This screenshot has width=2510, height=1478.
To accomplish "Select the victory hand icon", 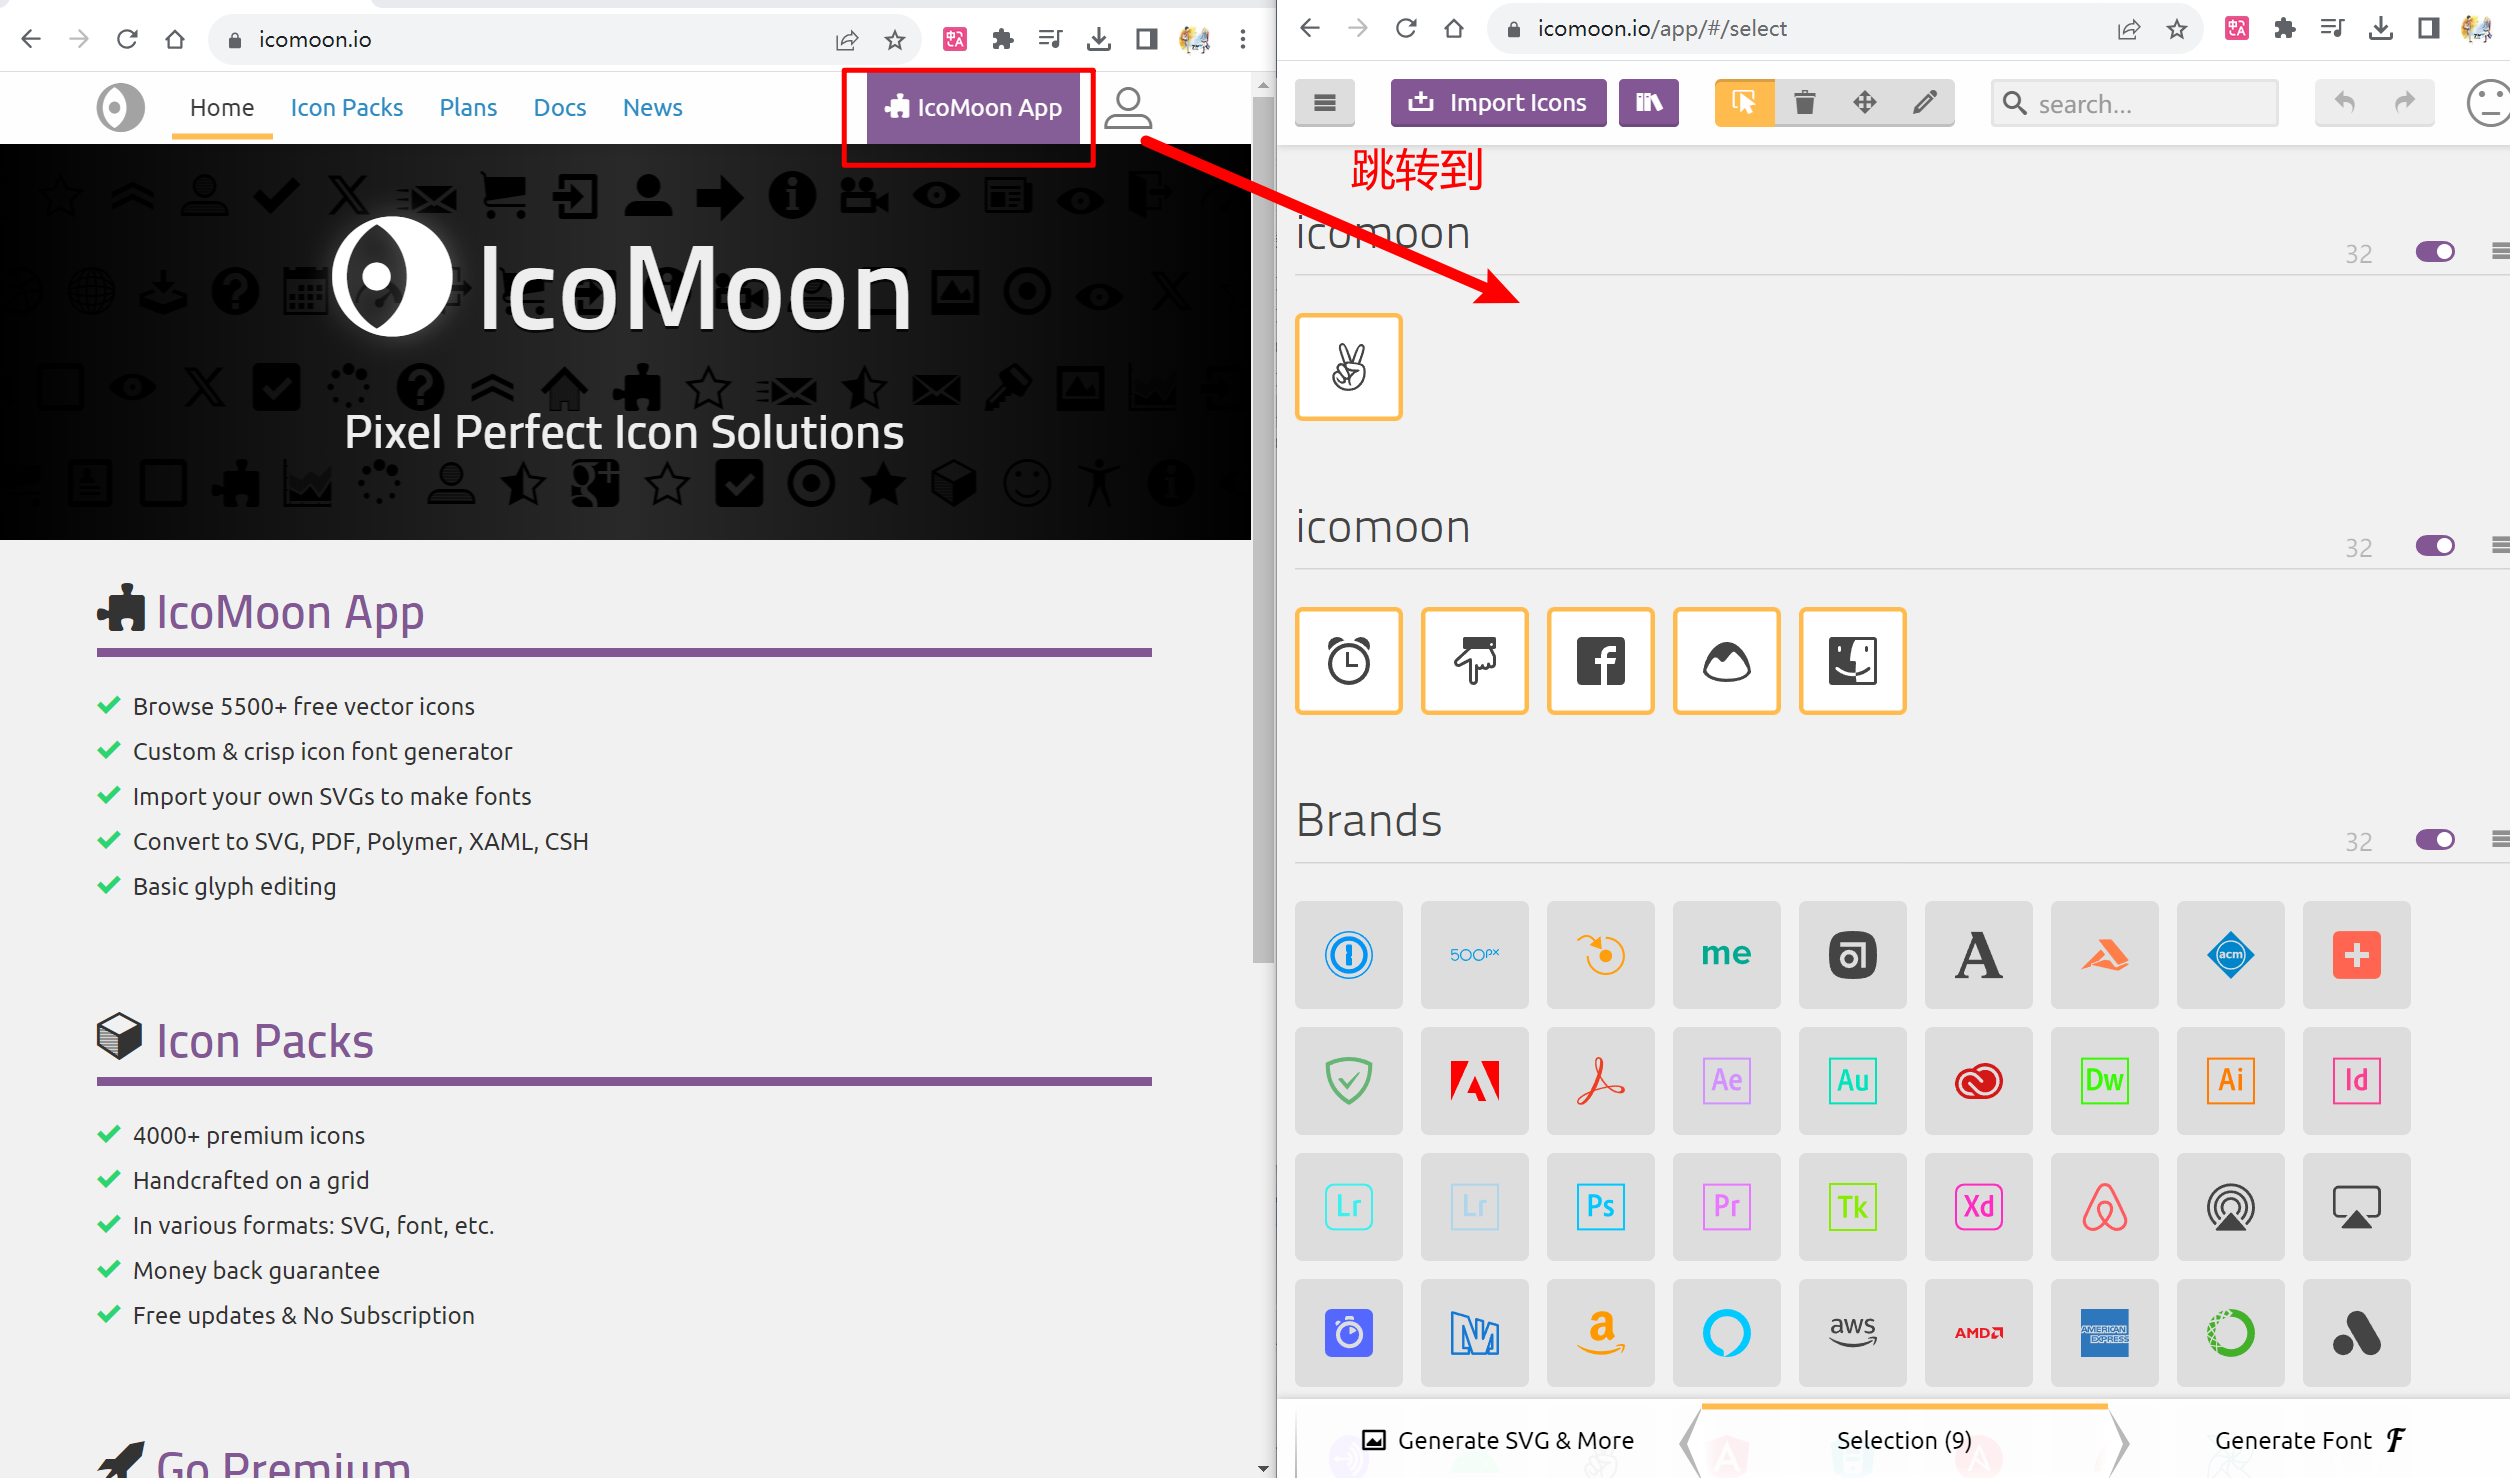I will pyautogui.click(x=1348, y=367).
